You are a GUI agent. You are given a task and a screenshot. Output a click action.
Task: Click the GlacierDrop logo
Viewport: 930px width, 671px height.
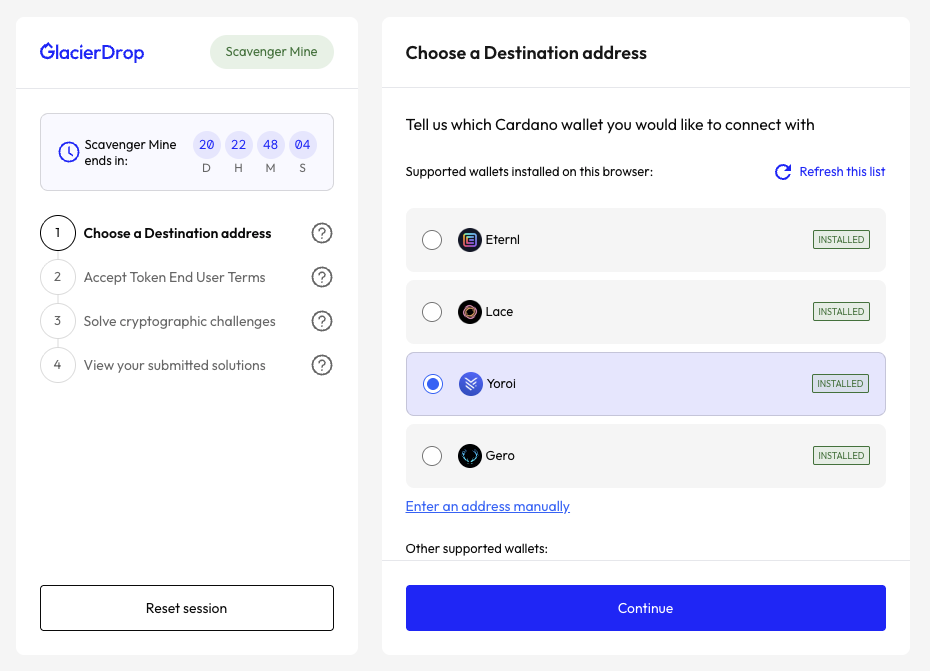[x=92, y=52]
